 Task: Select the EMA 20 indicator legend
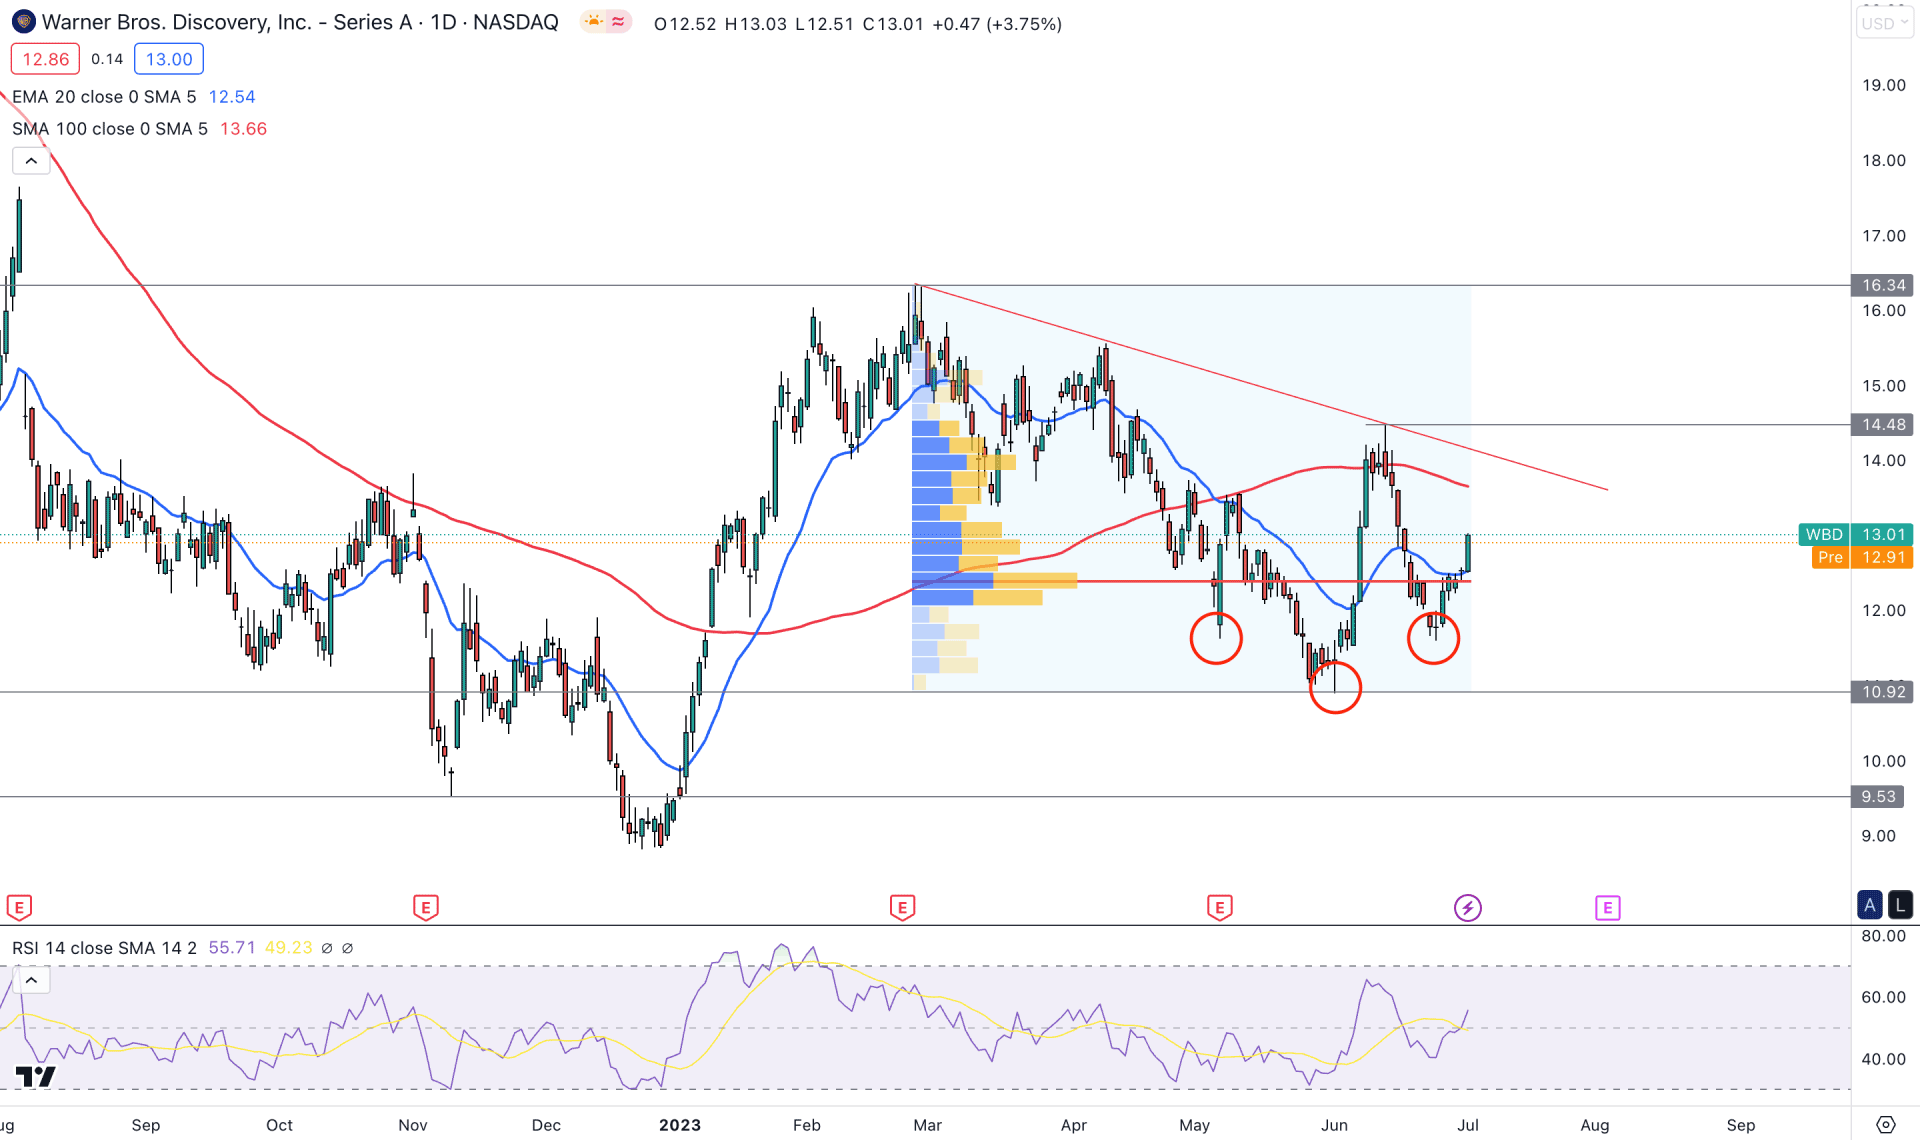point(104,97)
